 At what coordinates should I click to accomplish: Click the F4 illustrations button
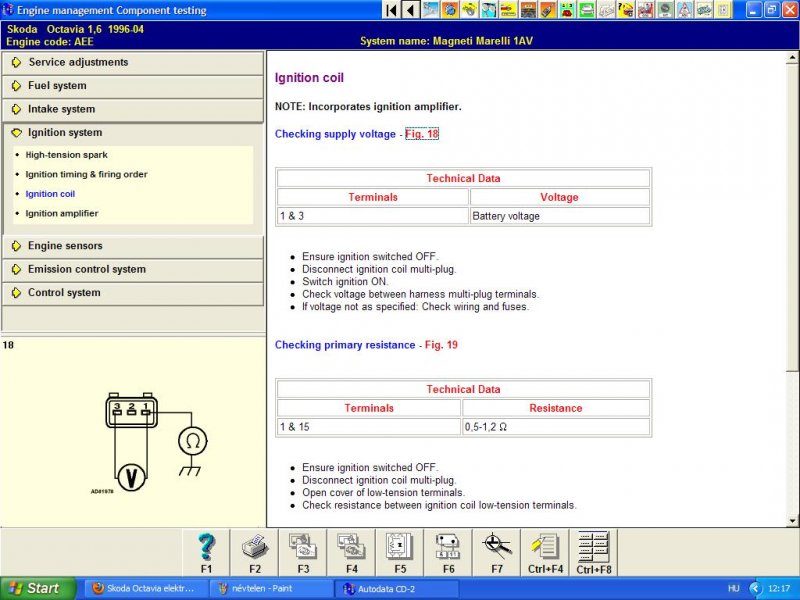click(352, 552)
